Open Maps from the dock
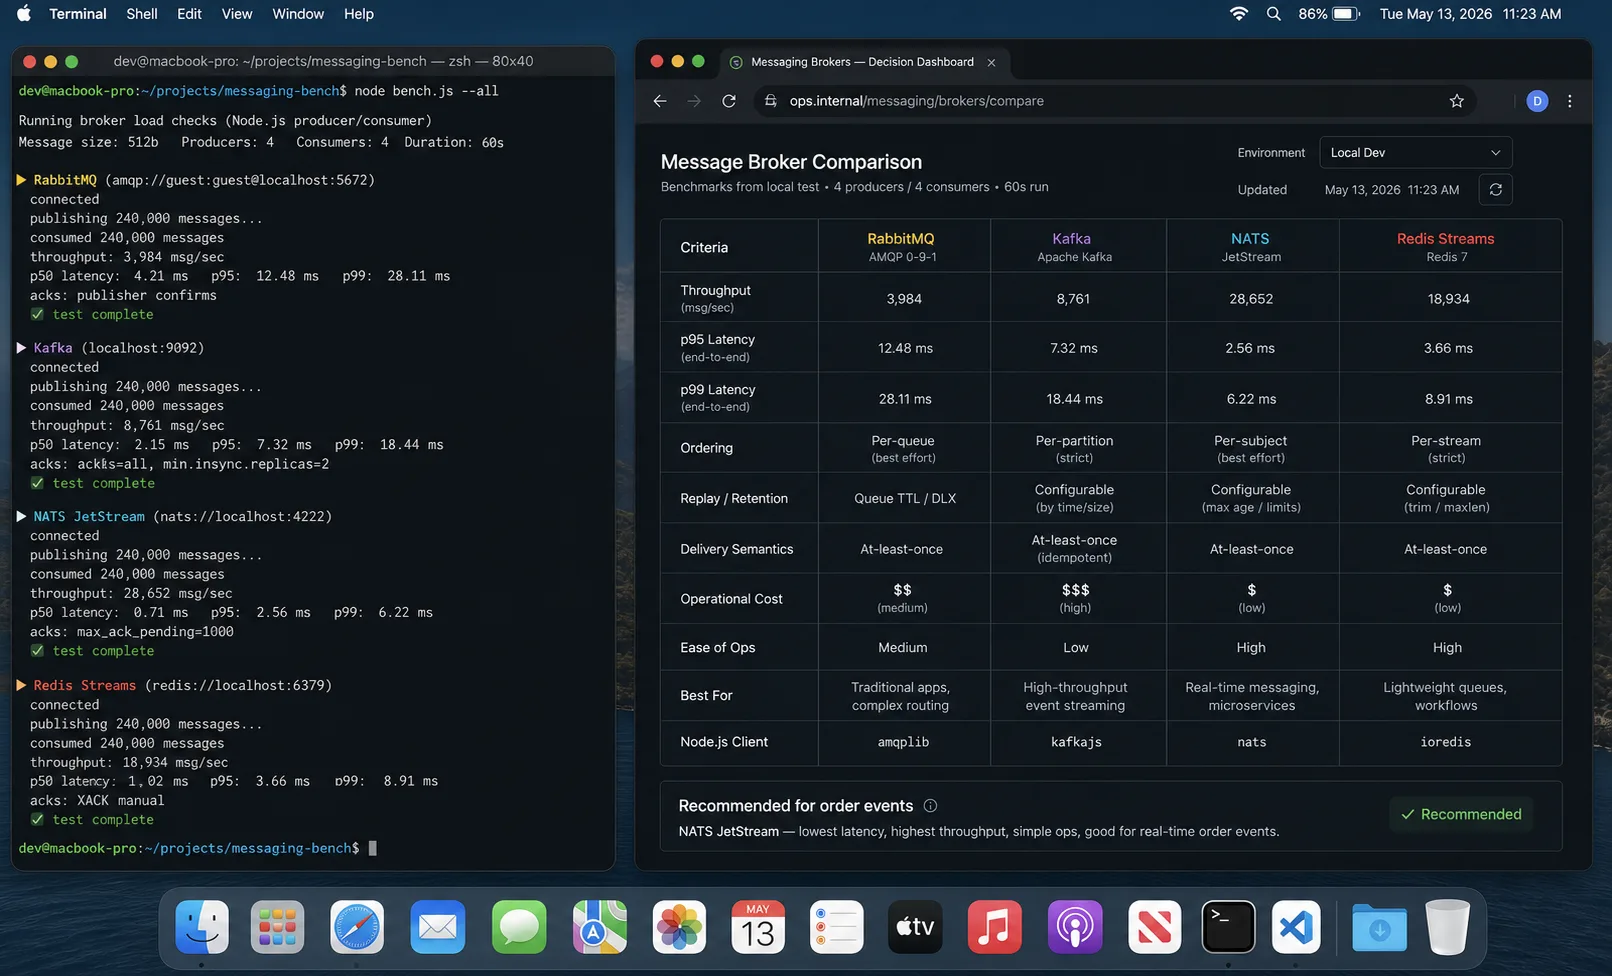 [600, 926]
